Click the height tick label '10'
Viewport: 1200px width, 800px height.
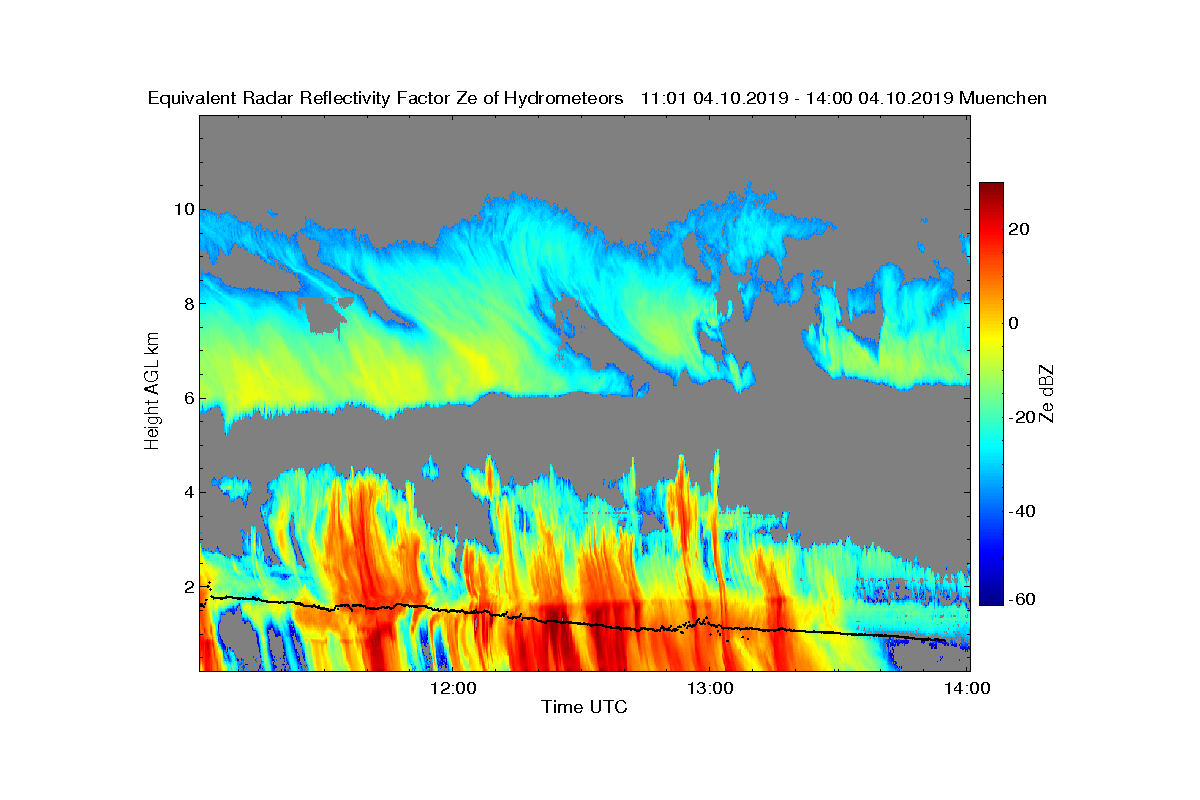[x=182, y=210]
